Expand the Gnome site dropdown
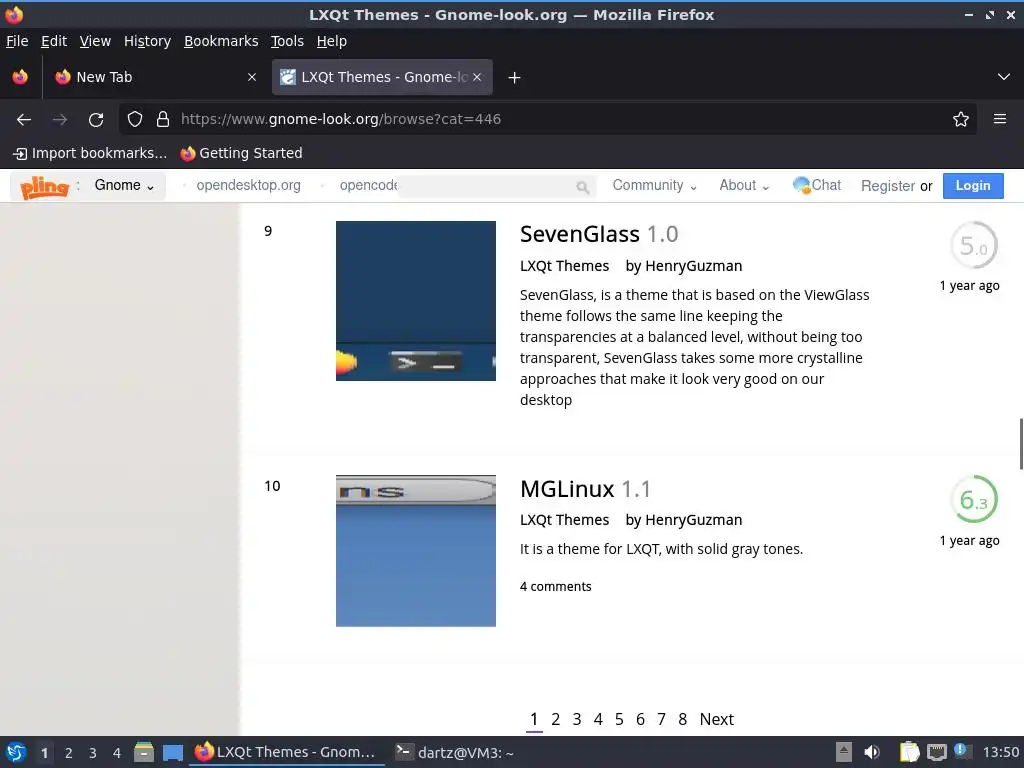The height and width of the screenshot is (768, 1024). (124, 185)
